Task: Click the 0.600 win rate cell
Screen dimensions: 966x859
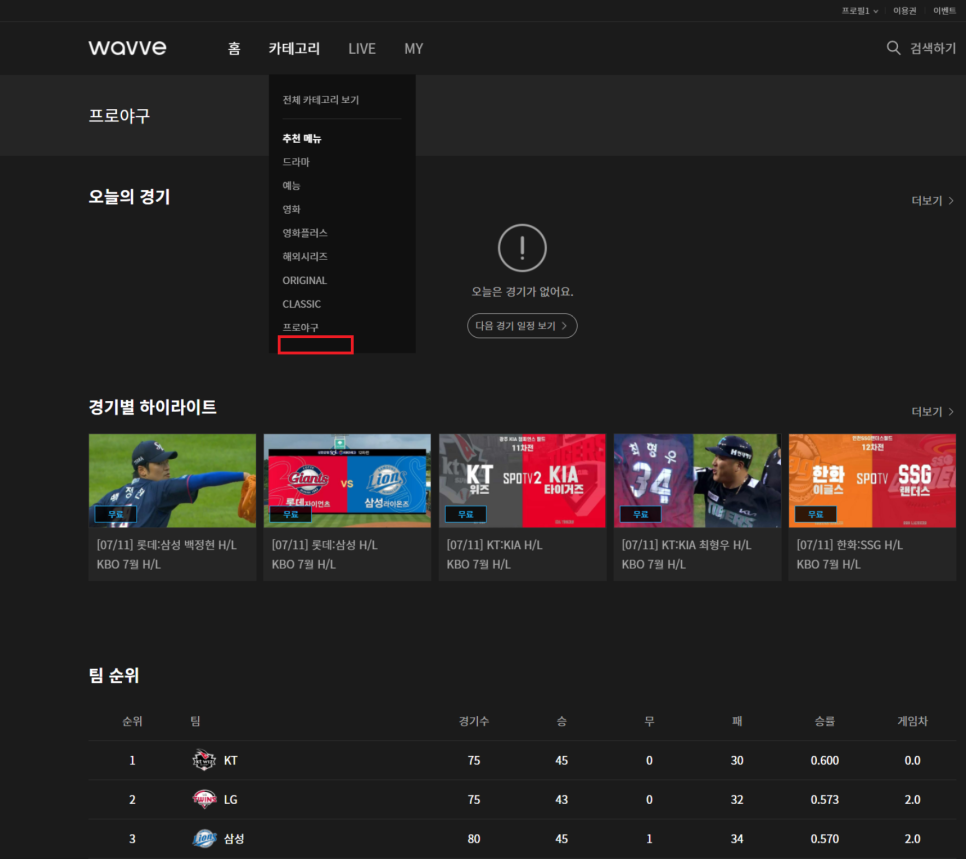Action: tap(824, 760)
